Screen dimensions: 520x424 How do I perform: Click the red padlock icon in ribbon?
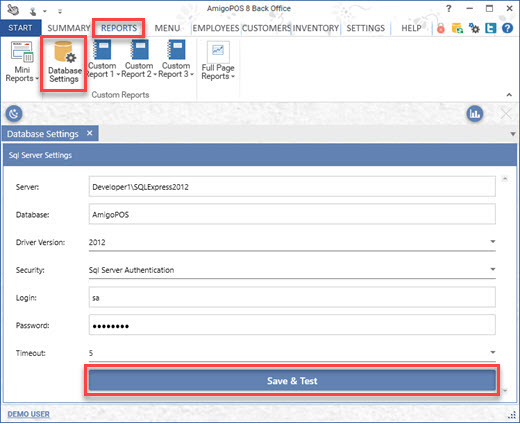coord(441,29)
